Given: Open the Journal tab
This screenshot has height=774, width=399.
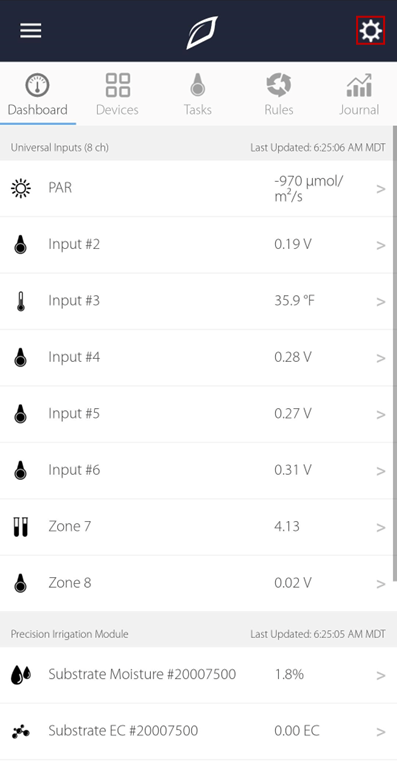Looking at the screenshot, I should (x=359, y=94).
